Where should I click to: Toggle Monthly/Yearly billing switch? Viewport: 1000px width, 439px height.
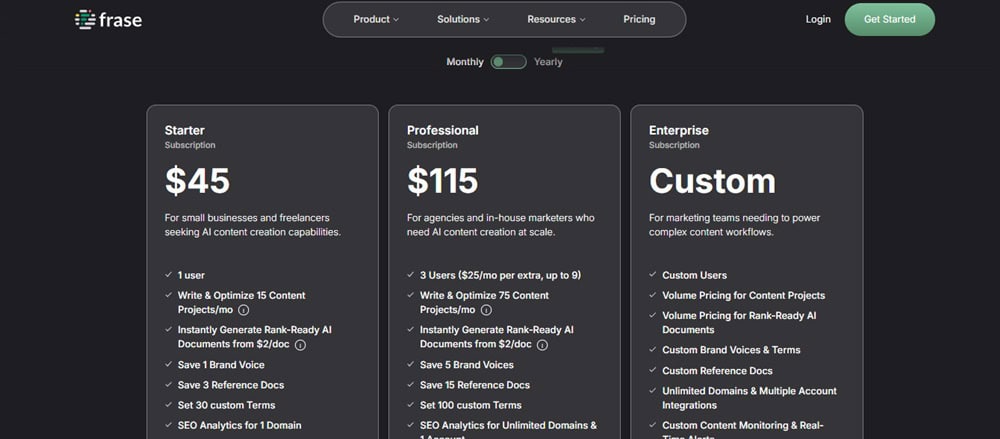[x=508, y=62]
